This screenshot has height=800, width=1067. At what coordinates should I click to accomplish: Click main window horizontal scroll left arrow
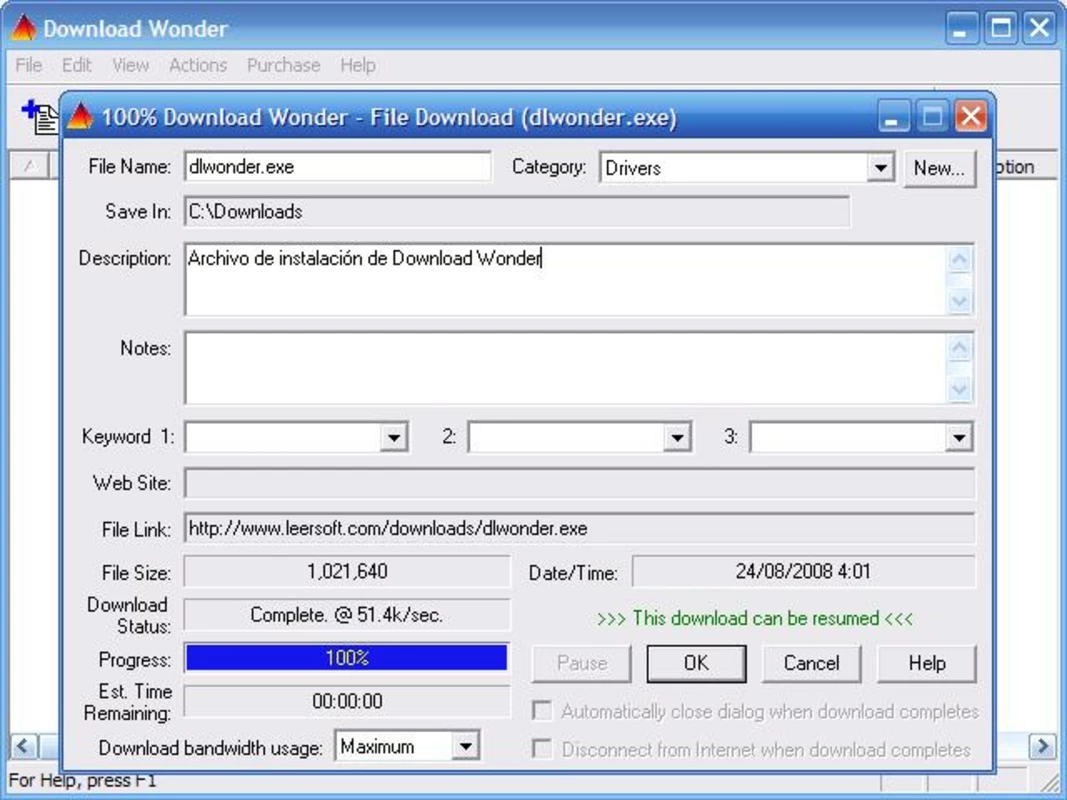23,746
